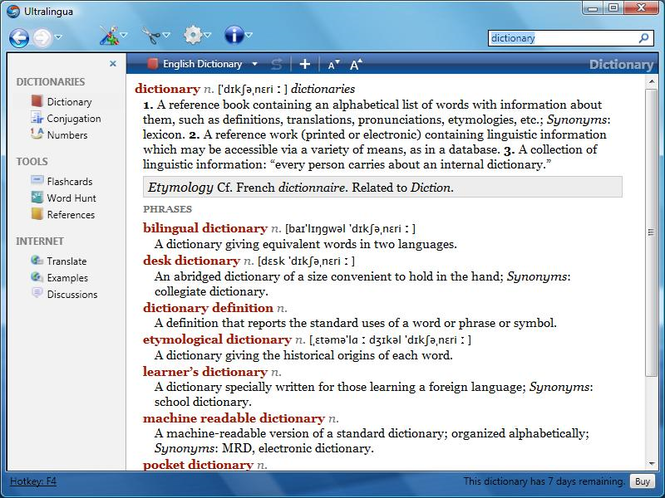Click the magnifying glass search icon

[644, 38]
